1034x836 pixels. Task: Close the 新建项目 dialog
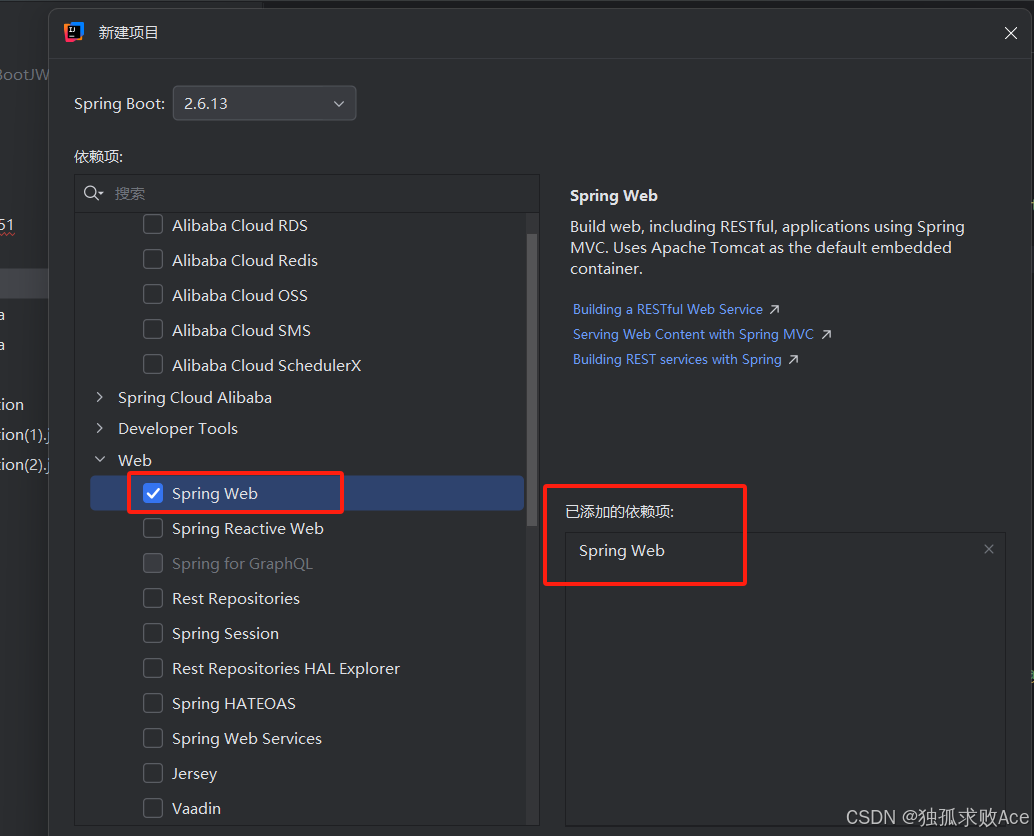pos(1010,33)
